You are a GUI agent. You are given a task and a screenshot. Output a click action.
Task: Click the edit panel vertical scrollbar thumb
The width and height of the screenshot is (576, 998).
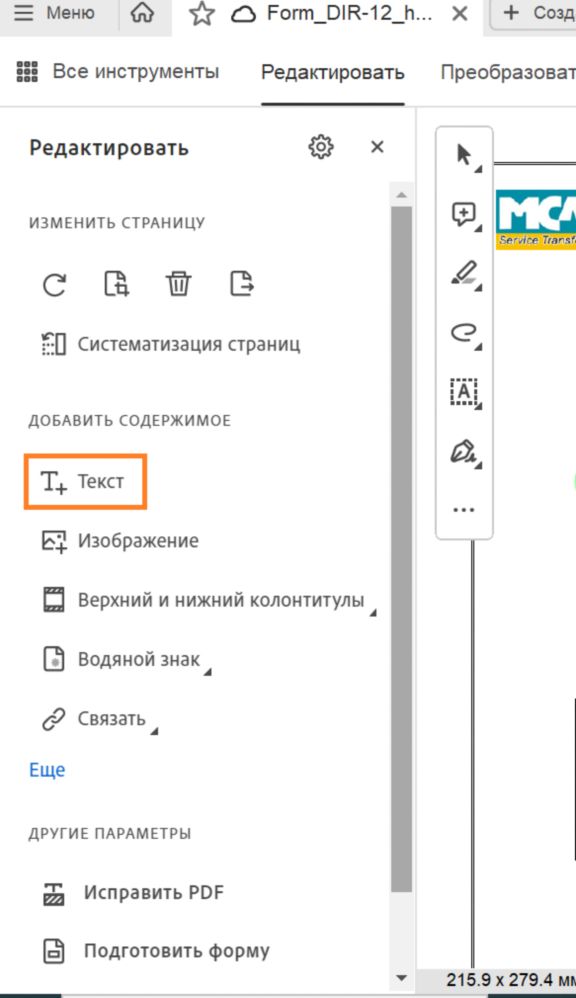401,549
